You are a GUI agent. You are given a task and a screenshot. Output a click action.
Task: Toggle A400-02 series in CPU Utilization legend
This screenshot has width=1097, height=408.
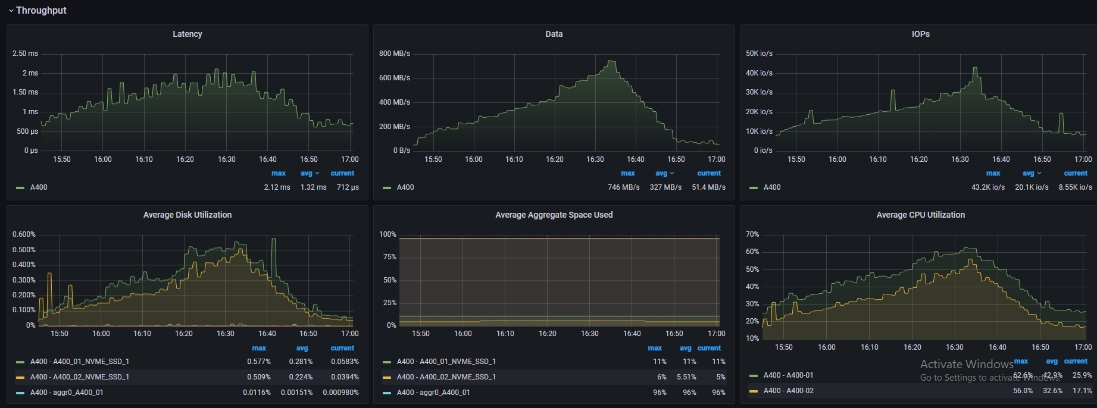tap(788, 391)
